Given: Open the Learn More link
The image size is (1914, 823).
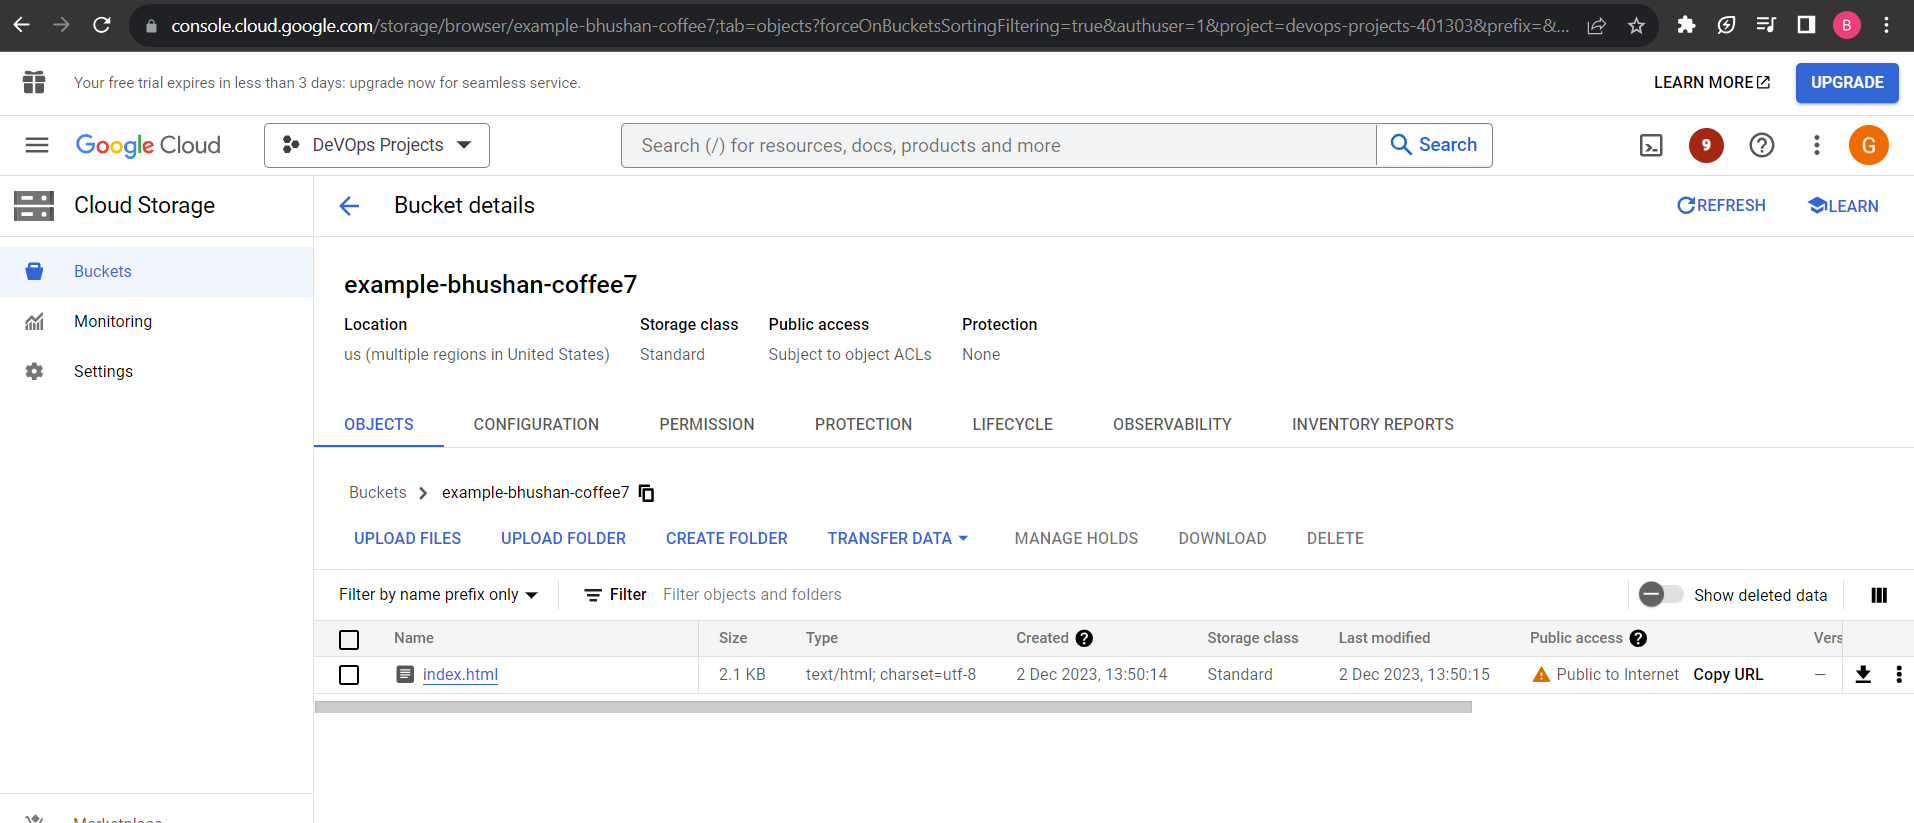Looking at the screenshot, I should (x=1712, y=83).
